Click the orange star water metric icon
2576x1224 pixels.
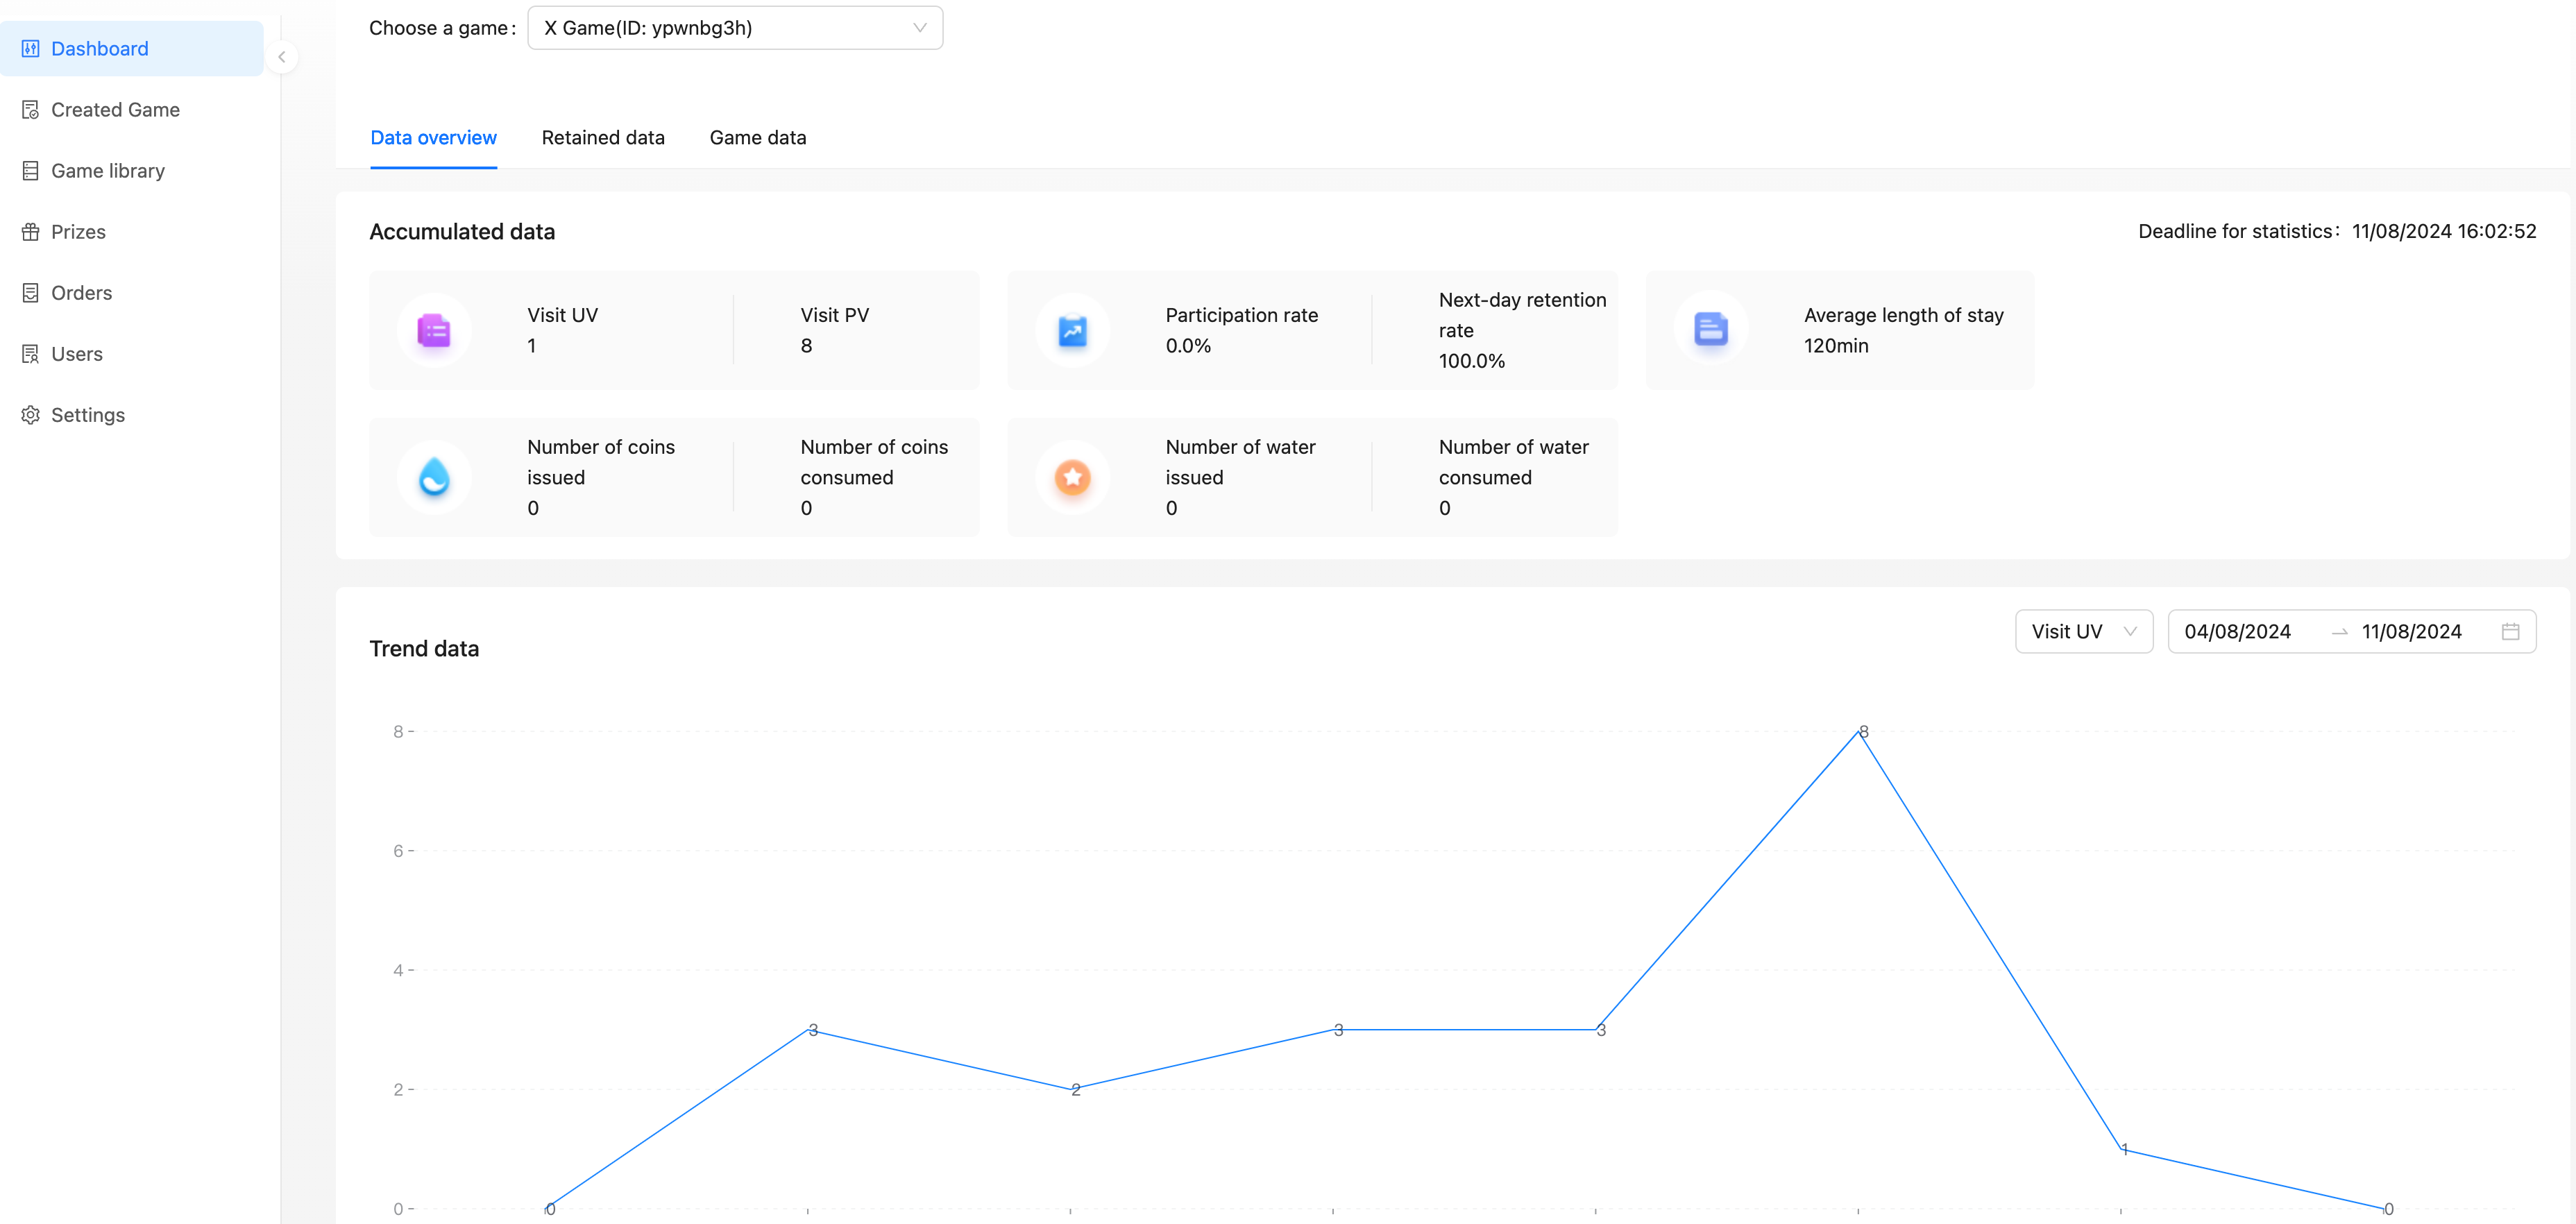(1072, 477)
